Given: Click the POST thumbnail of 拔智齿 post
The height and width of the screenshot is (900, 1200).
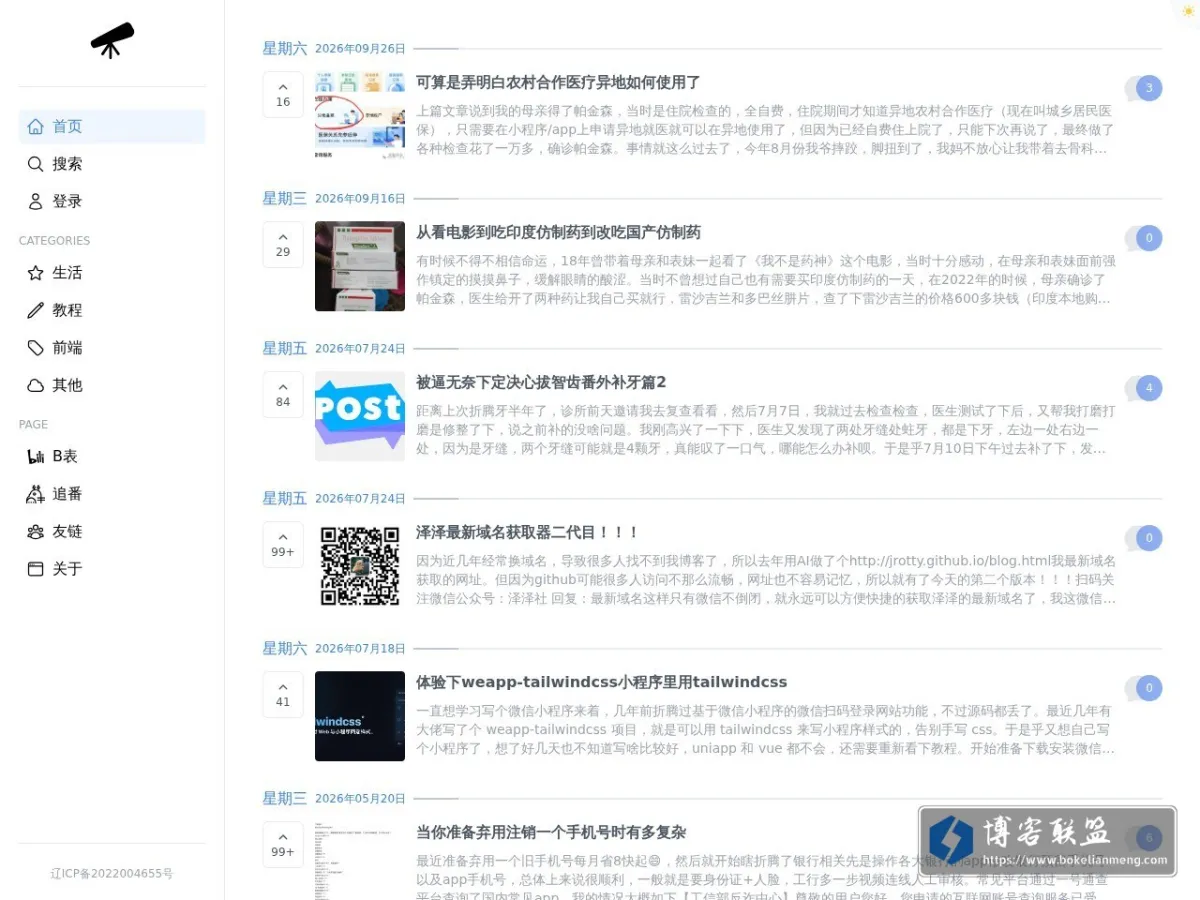Looking at the screenshot, I should pos(360,416).
